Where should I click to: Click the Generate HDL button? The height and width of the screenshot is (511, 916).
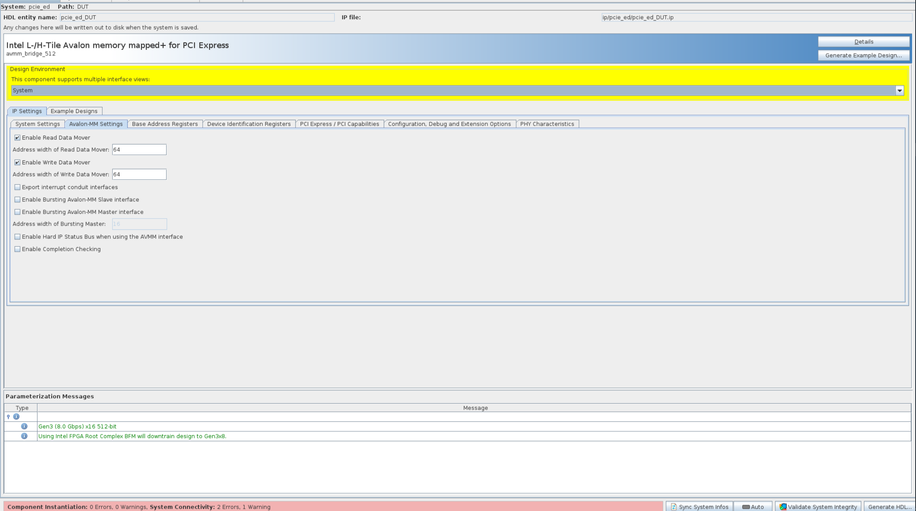[x=889, y=506]
